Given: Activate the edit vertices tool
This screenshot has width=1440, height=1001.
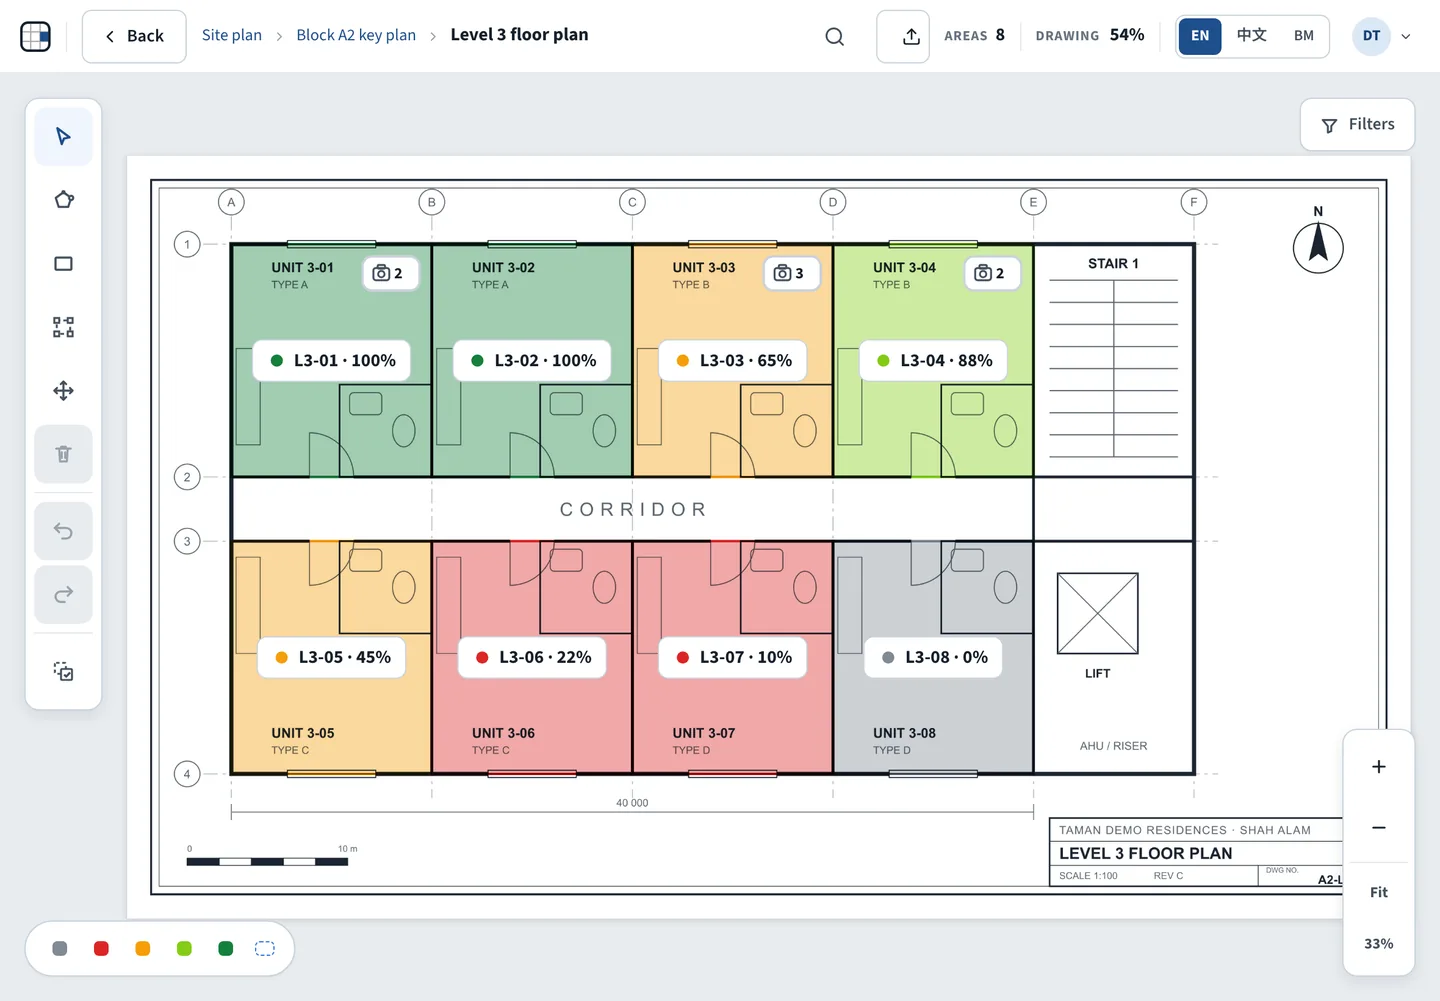Looking at the screenshot, I should tap(63, 327).
